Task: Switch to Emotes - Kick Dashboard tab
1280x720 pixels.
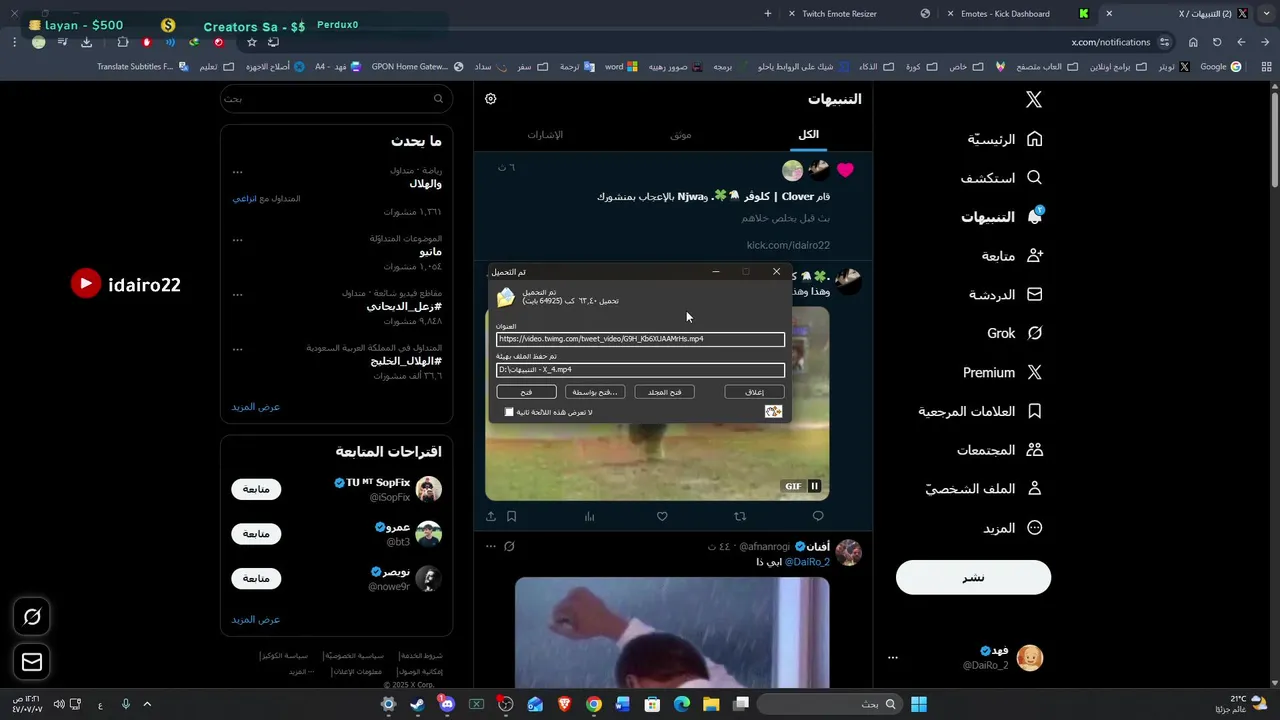Action: tap(1005, 13)
